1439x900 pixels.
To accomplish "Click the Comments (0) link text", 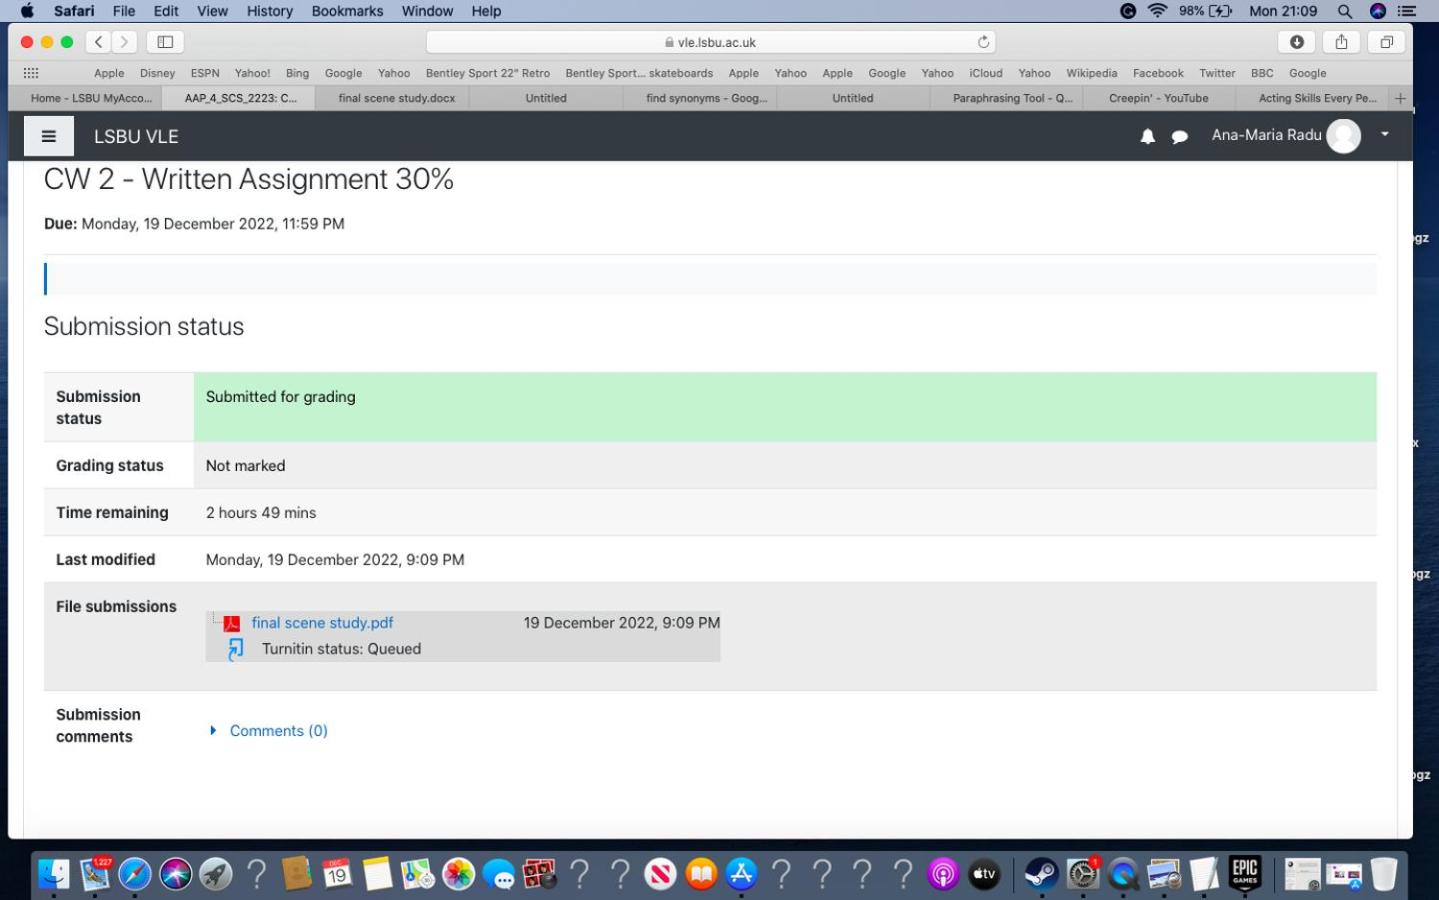I will click(x=279, y=731).
